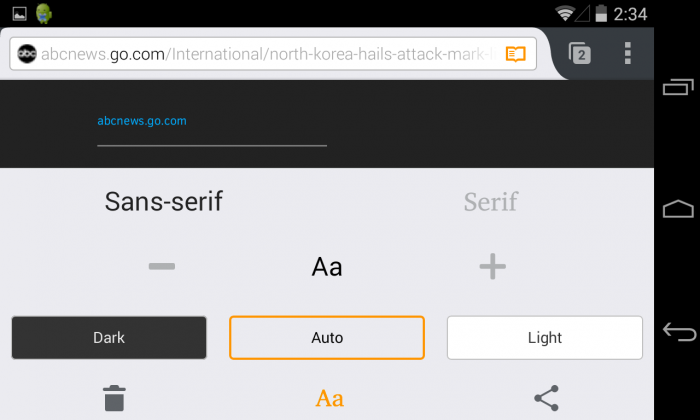Increase font size with plus button

(492, 266)
